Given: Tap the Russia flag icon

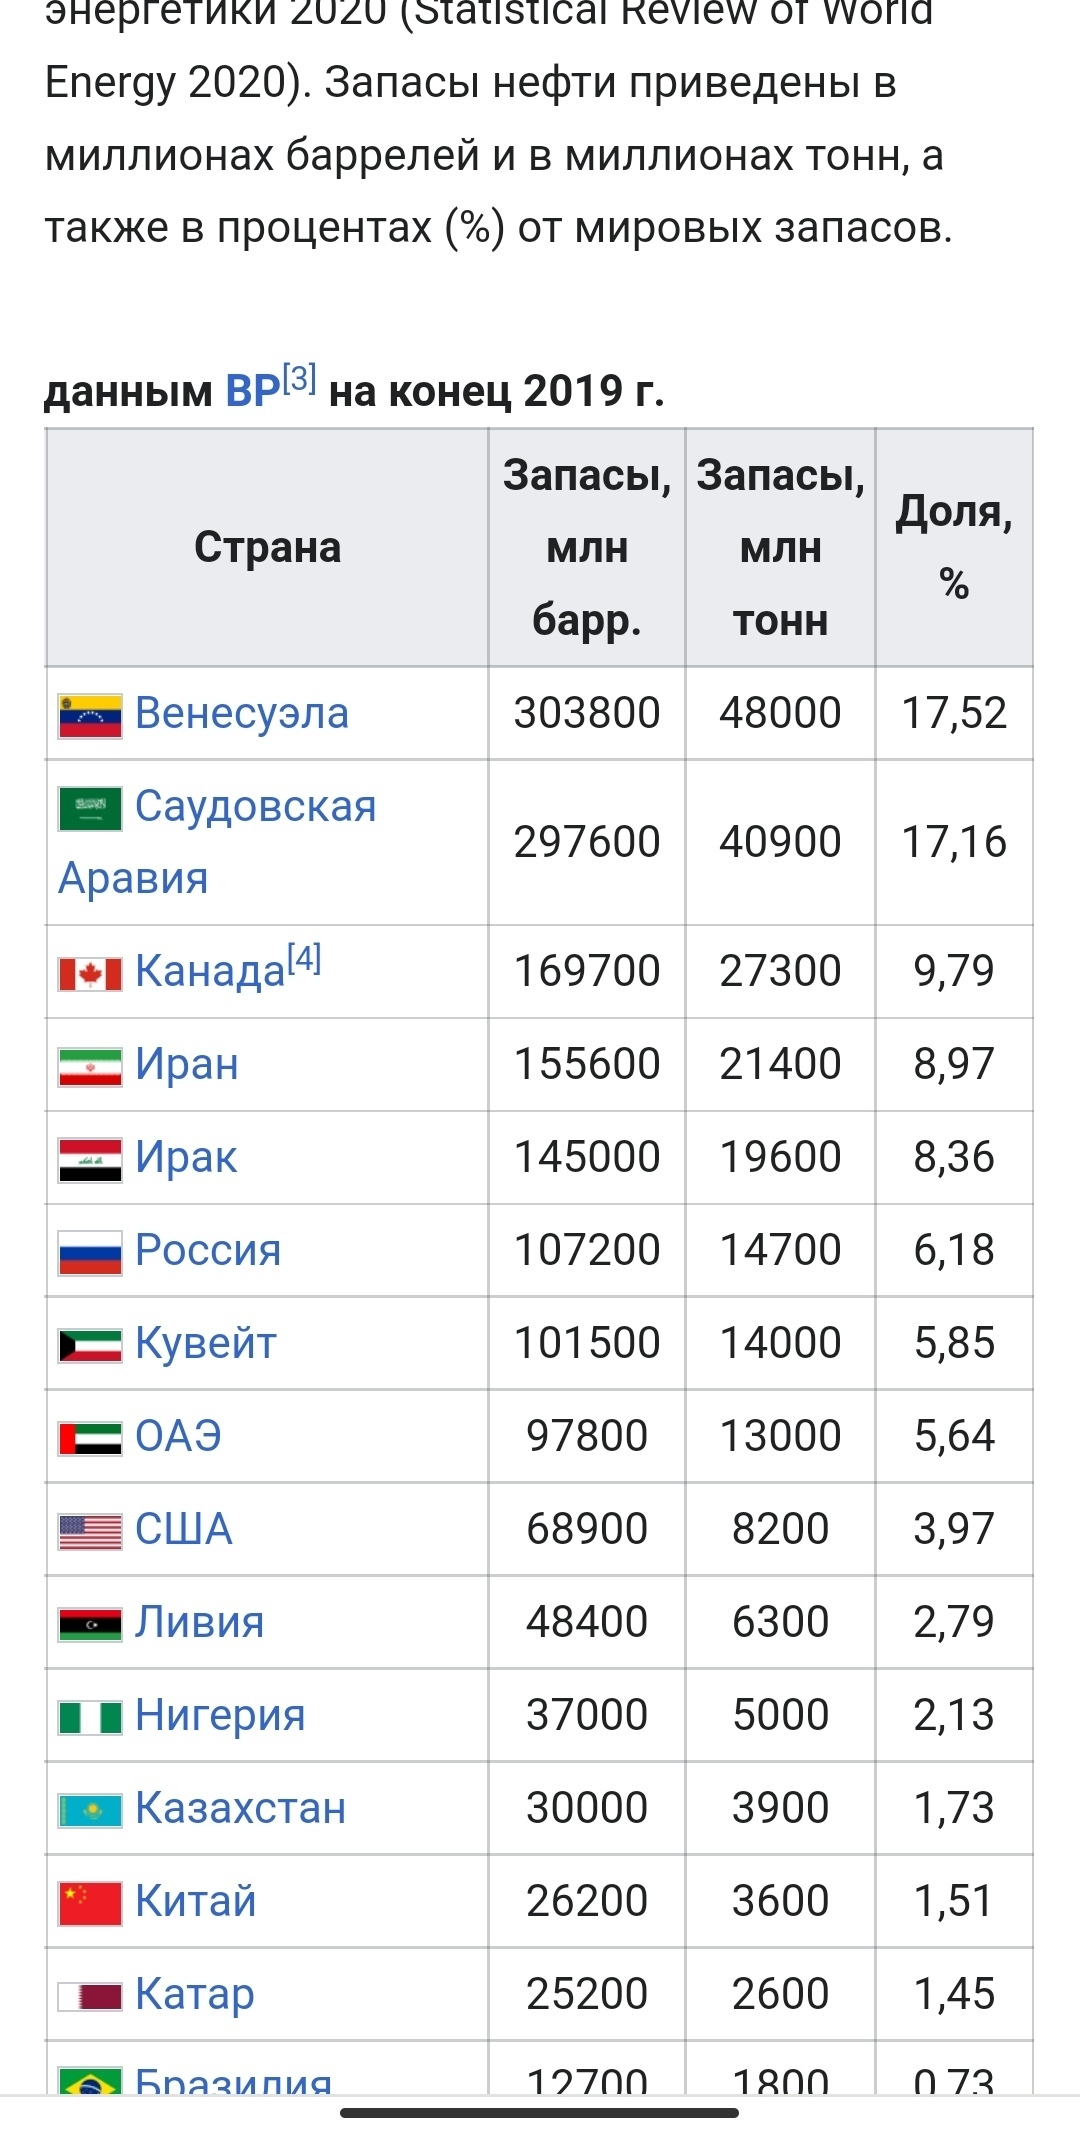Looking at the screenshot, I should [90, 1252].
